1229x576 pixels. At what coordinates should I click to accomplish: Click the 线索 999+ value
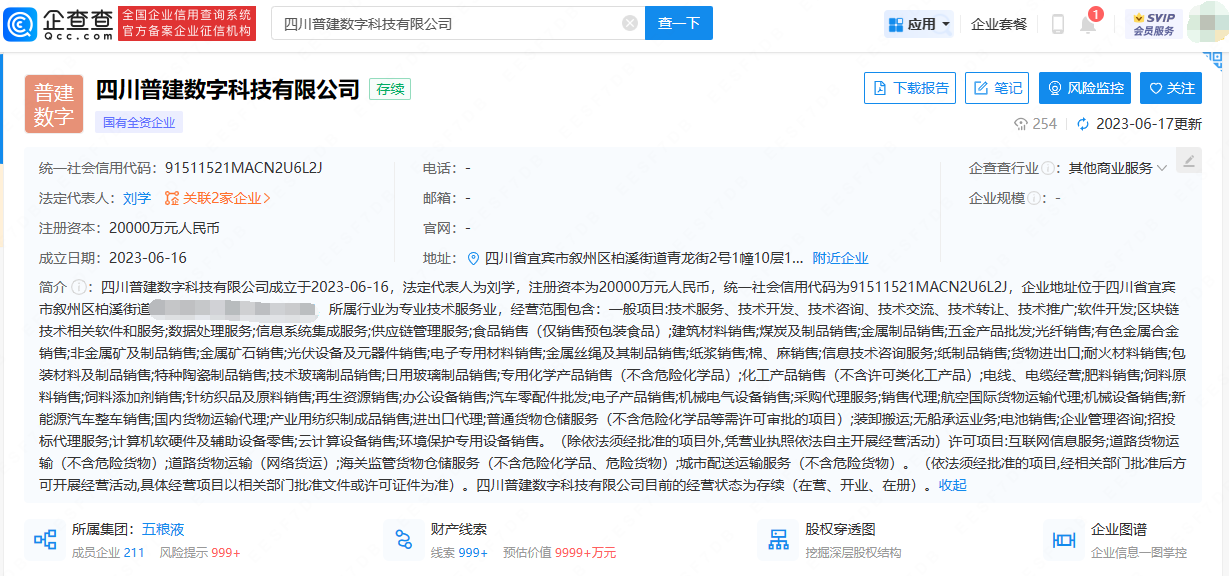click(x=459, y=552)
